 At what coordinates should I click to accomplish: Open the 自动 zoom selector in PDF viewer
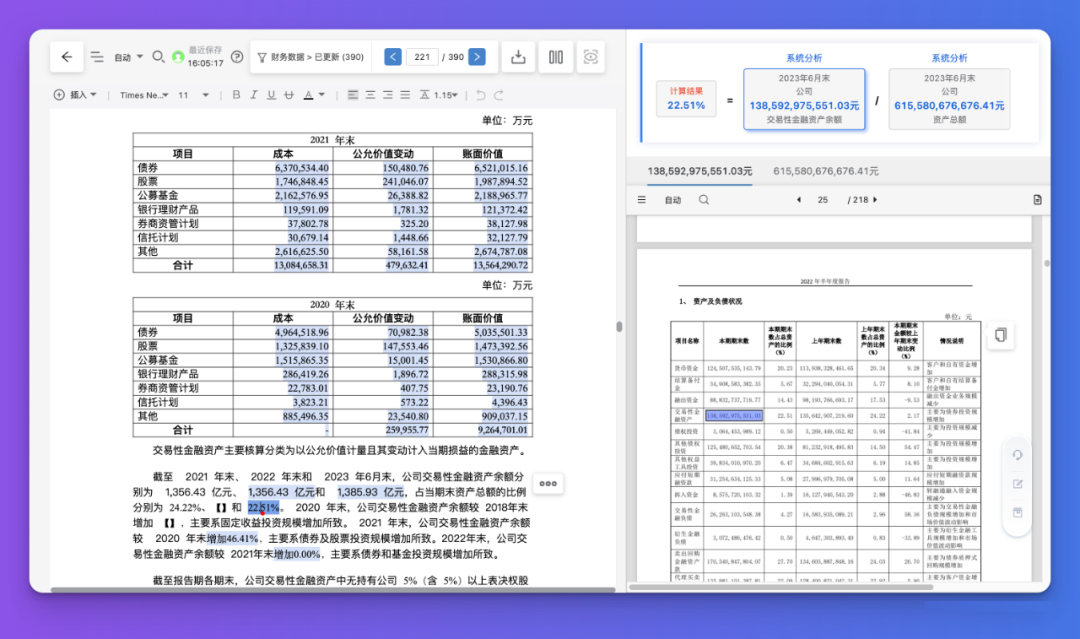tap(672, 200)
